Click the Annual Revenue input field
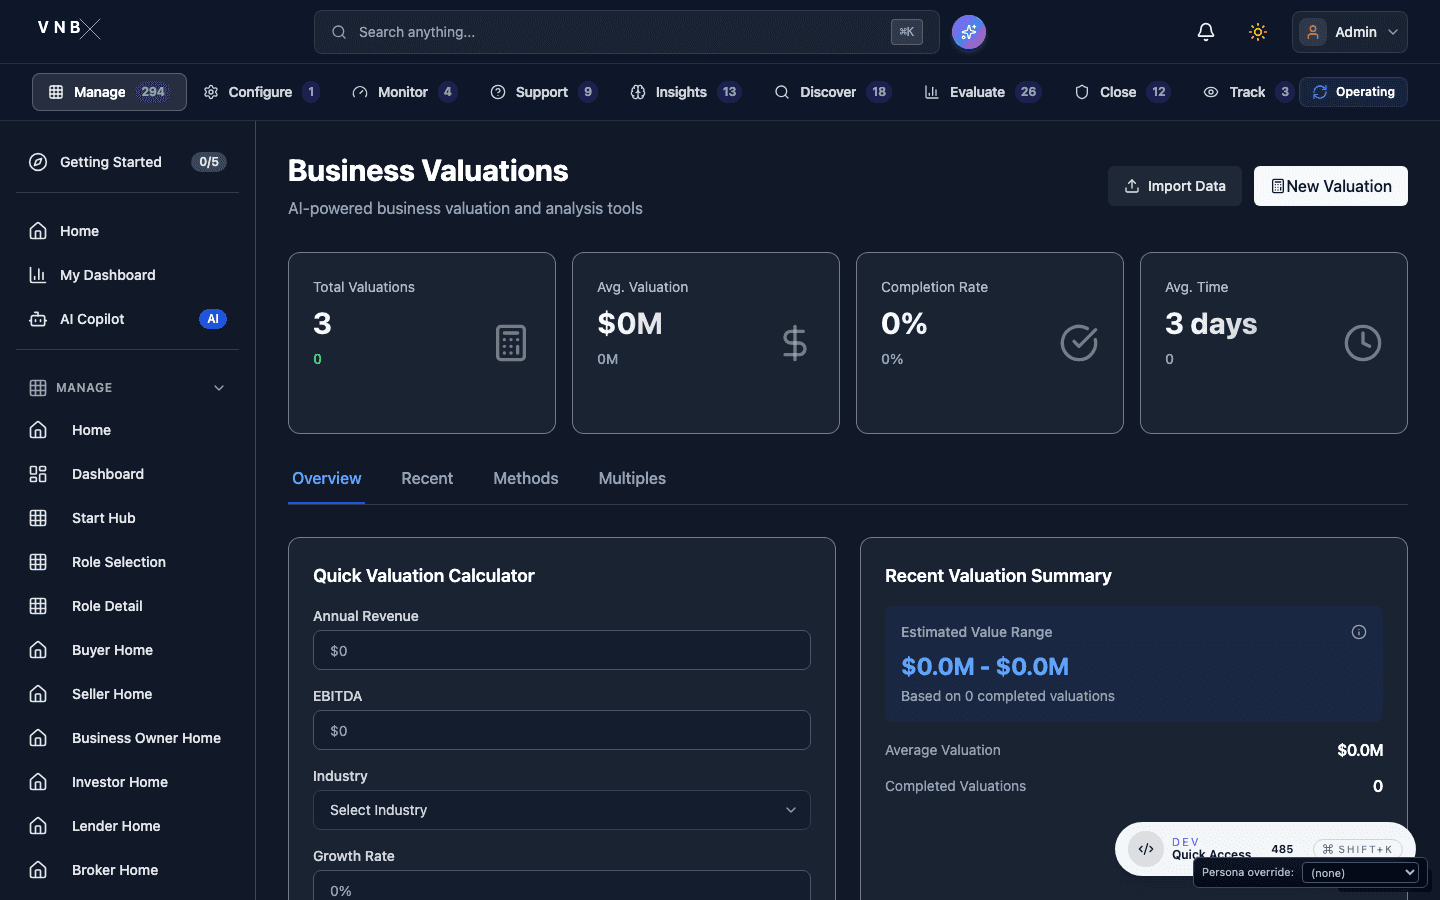Screen dimensions: 1440x900 point(561,650)
